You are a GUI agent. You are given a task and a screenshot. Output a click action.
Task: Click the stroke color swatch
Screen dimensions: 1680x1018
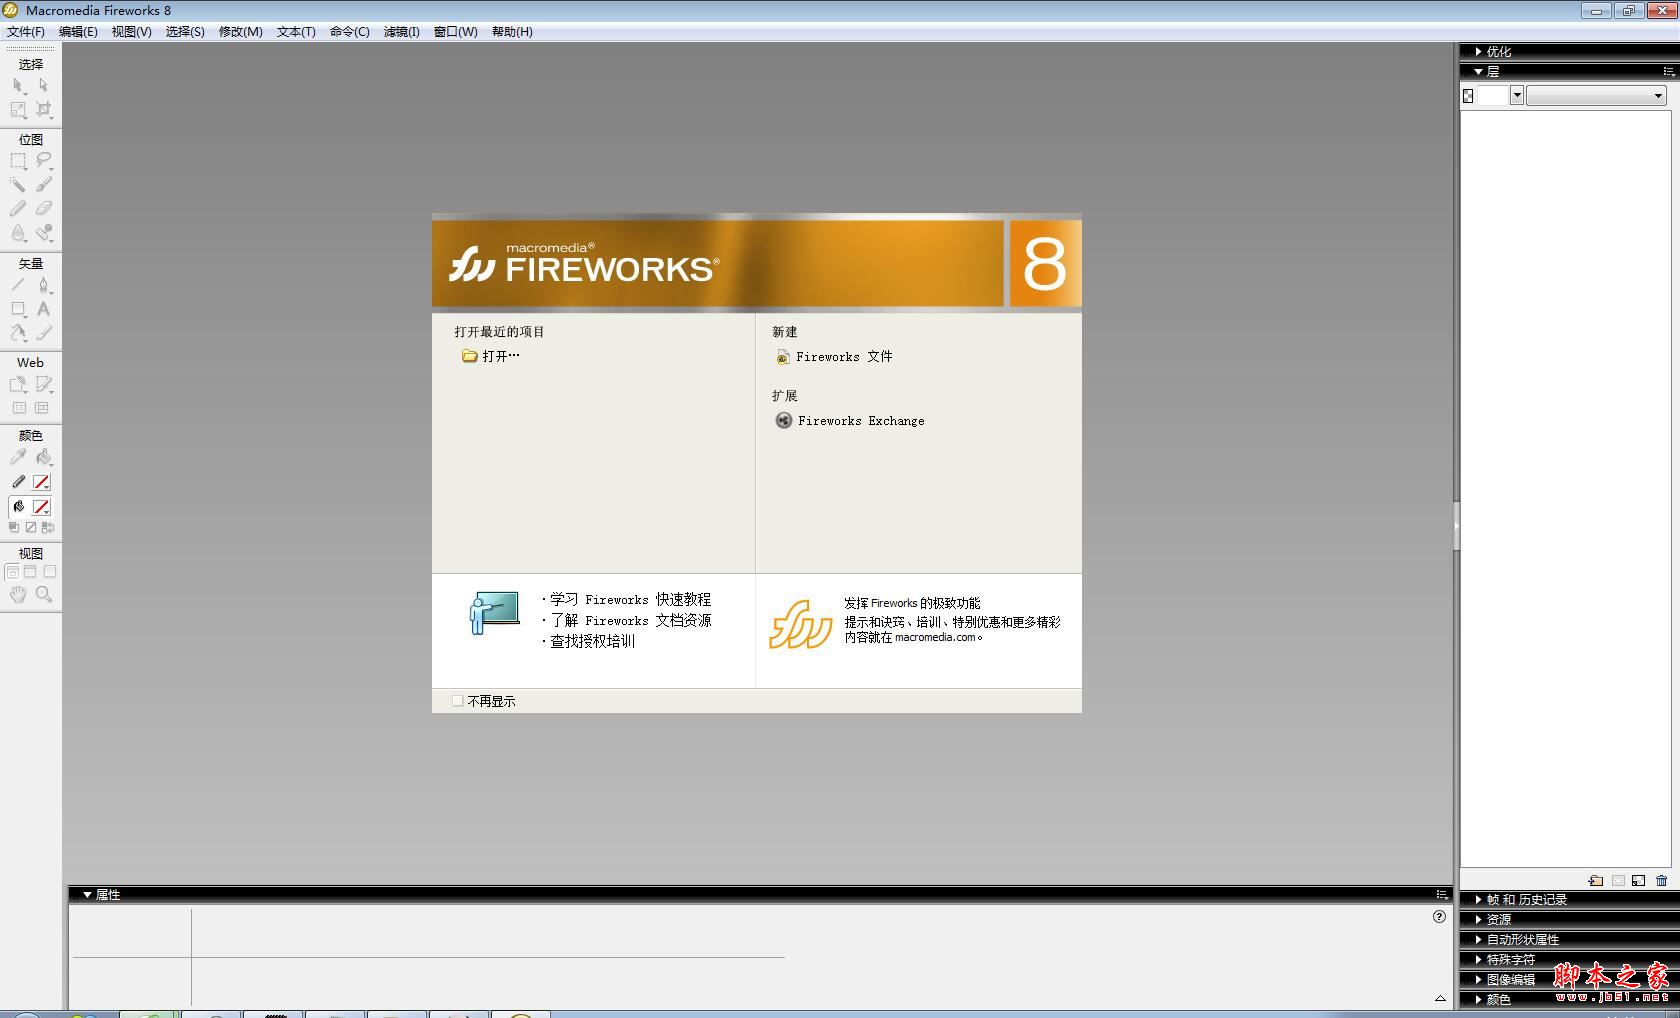(x=41, y=483)
